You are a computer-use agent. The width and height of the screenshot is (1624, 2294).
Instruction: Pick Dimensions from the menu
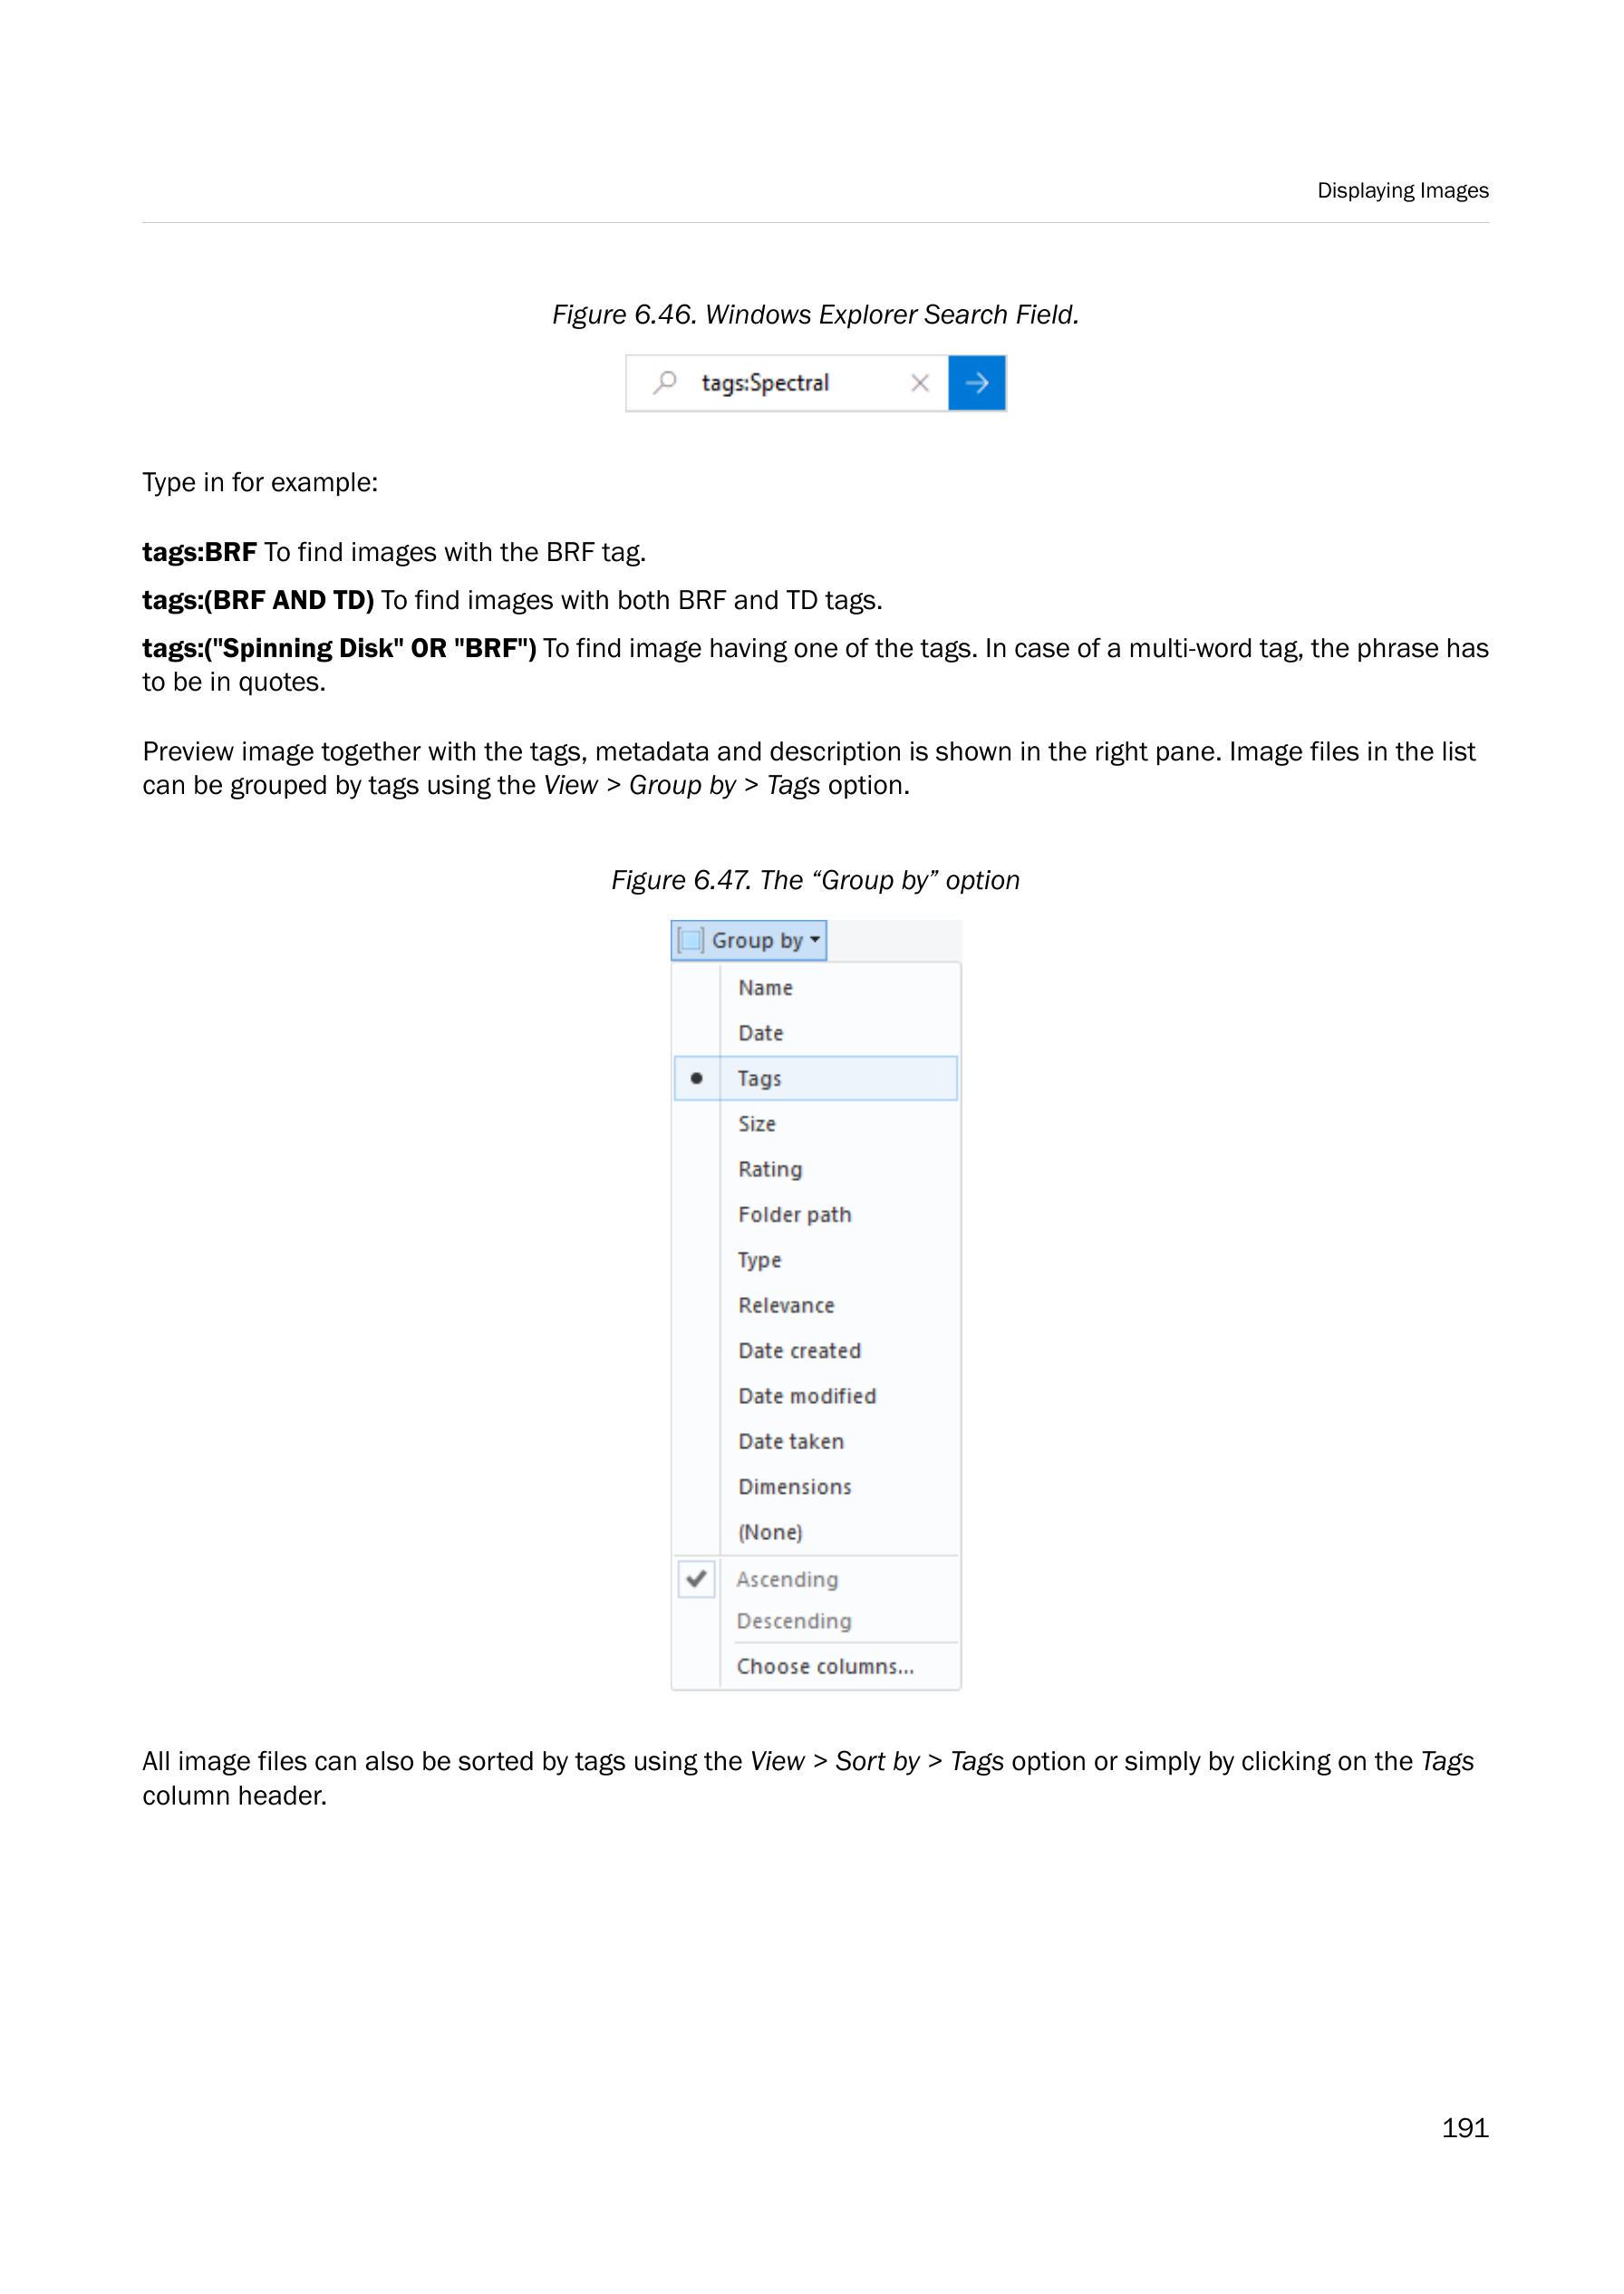pos(794,1487)
